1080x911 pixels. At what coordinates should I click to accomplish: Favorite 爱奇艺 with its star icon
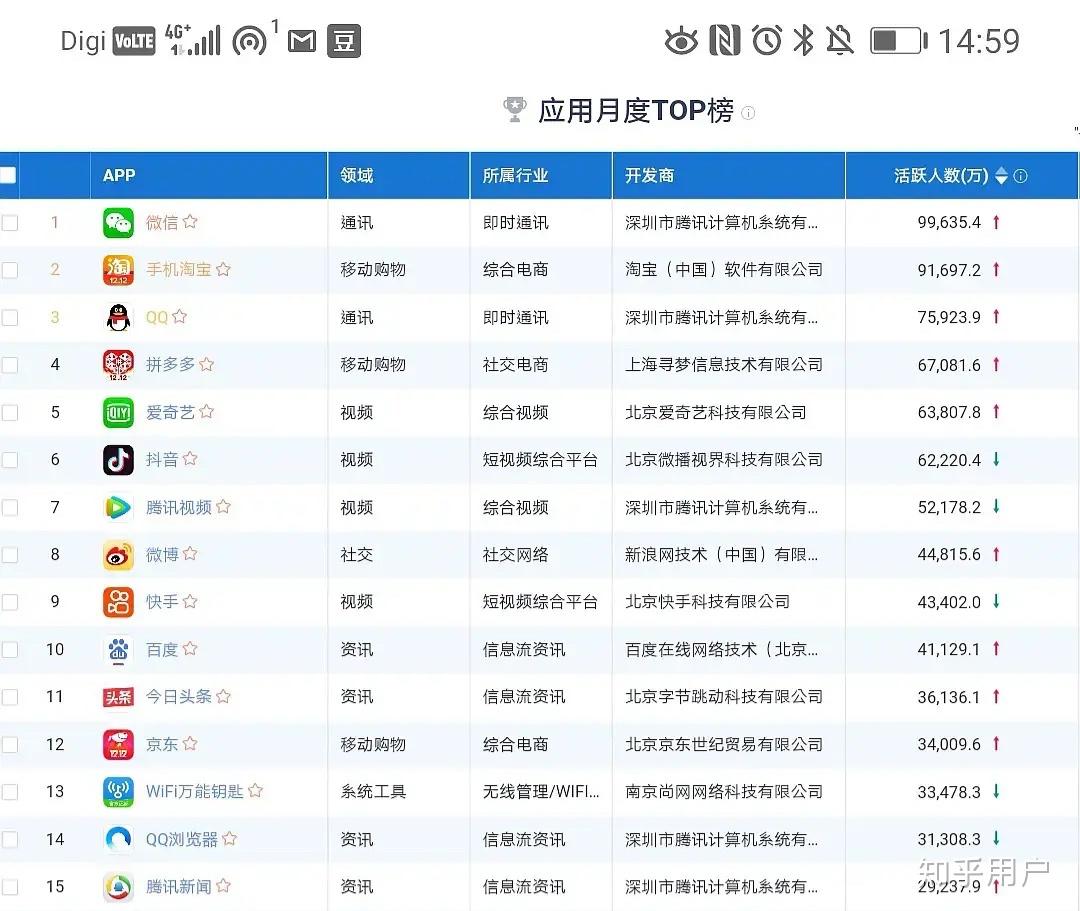point(207,412)
